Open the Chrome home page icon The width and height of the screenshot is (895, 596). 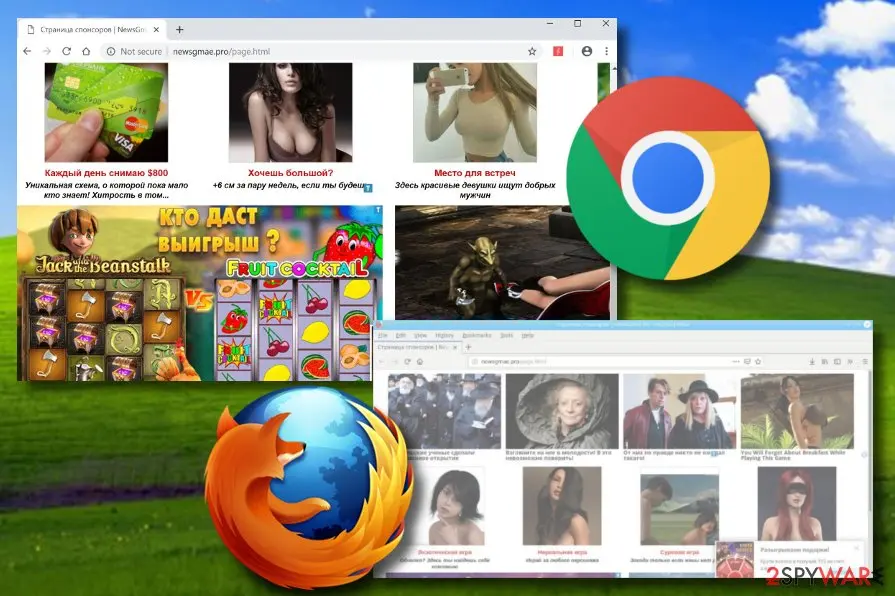(86, 51)
